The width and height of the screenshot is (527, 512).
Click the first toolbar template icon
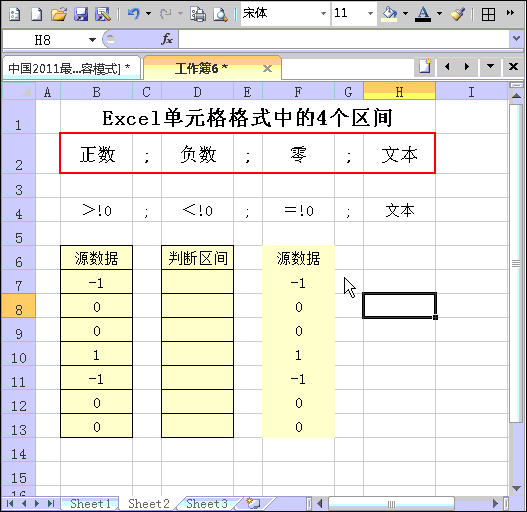pyautogui.click(x=14, y=14)
